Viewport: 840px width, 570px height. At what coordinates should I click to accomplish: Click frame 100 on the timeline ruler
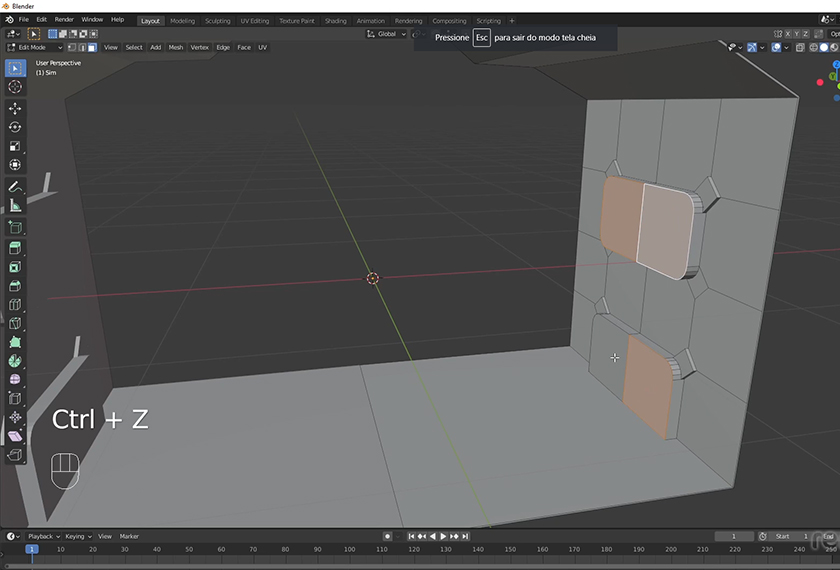[350, 549]
